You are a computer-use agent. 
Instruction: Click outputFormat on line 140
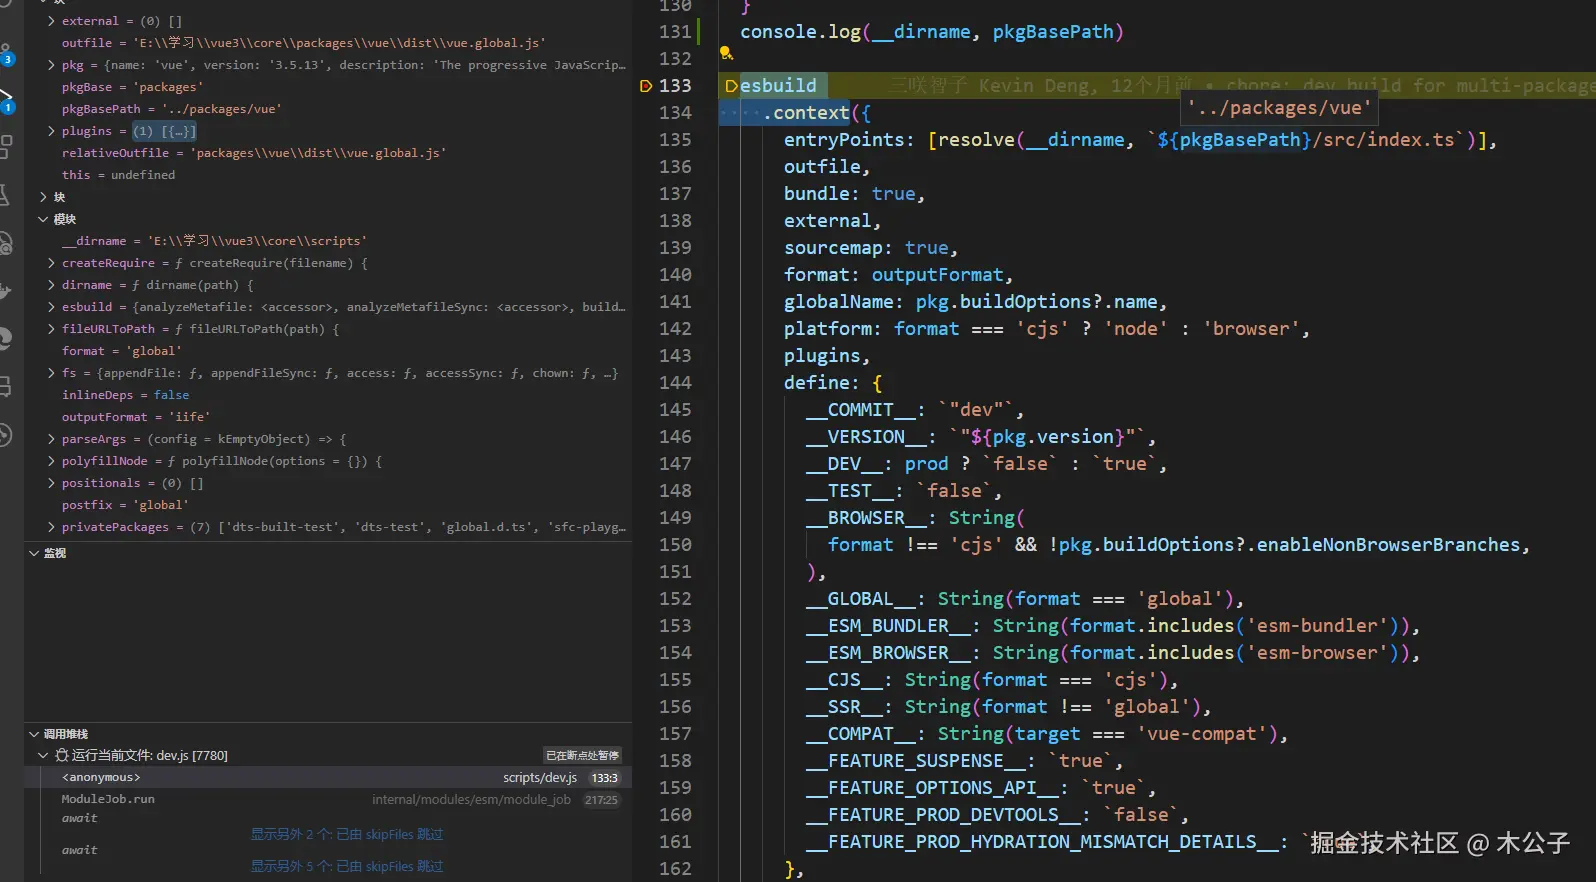coord(937,275)
